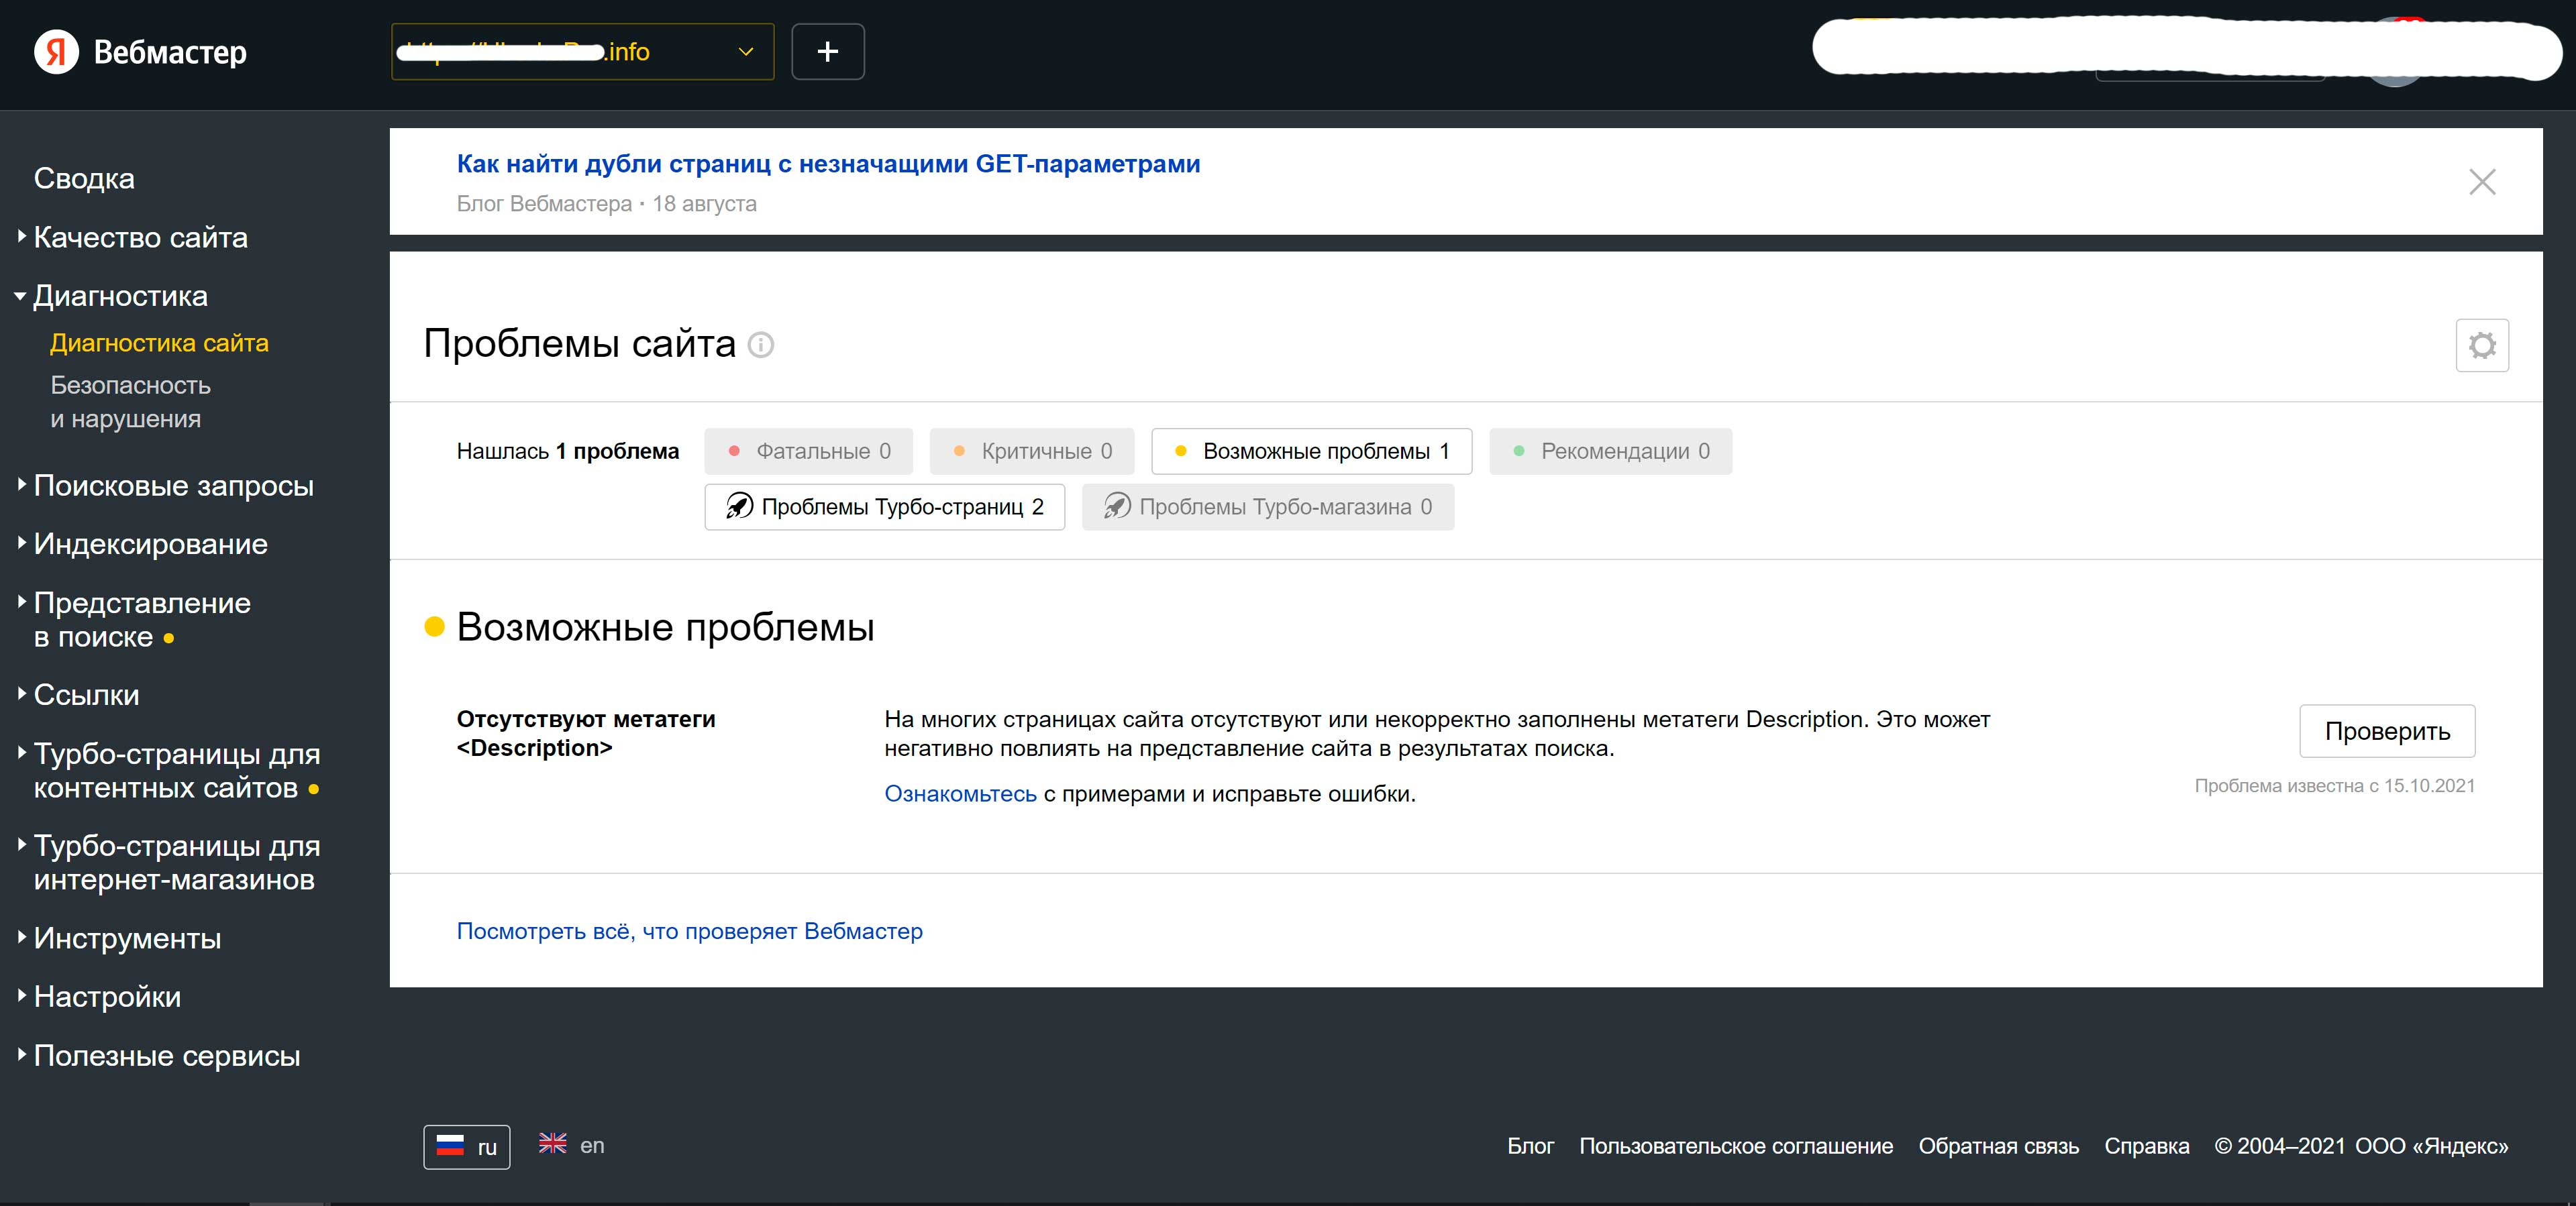Click info icon next to Проблемы сайта

[761, 345]
